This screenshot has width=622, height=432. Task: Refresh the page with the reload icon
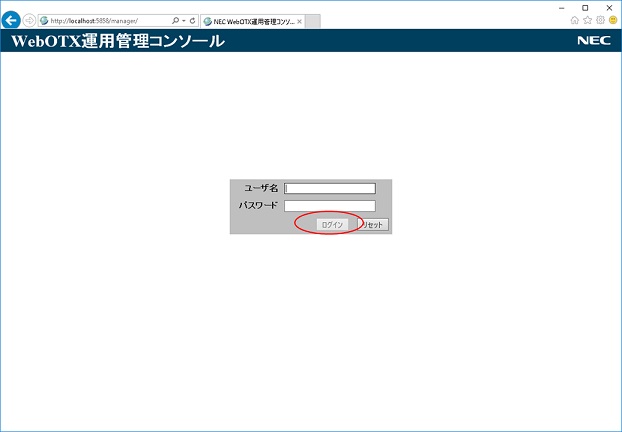[192, 20]
